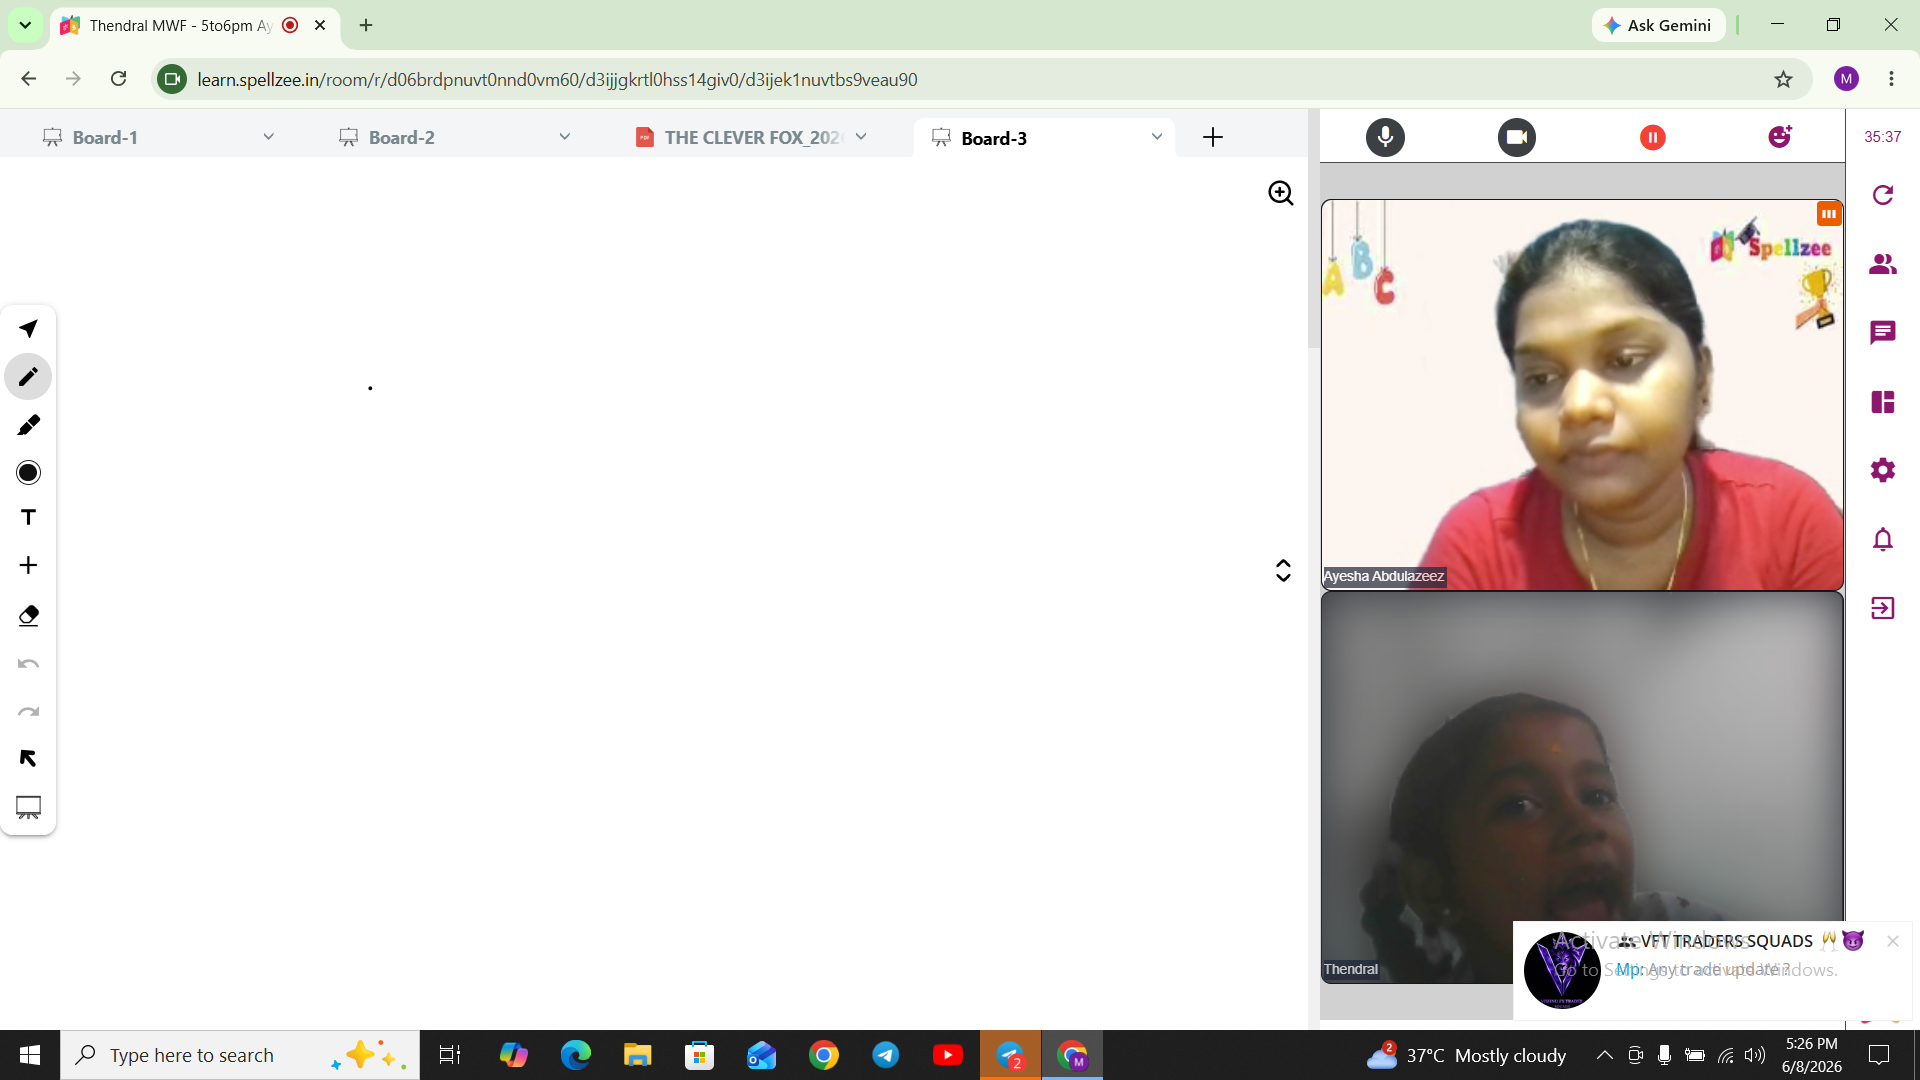Switch to the Board-2 tab
1920x1080 pixels.
(400, 137)
